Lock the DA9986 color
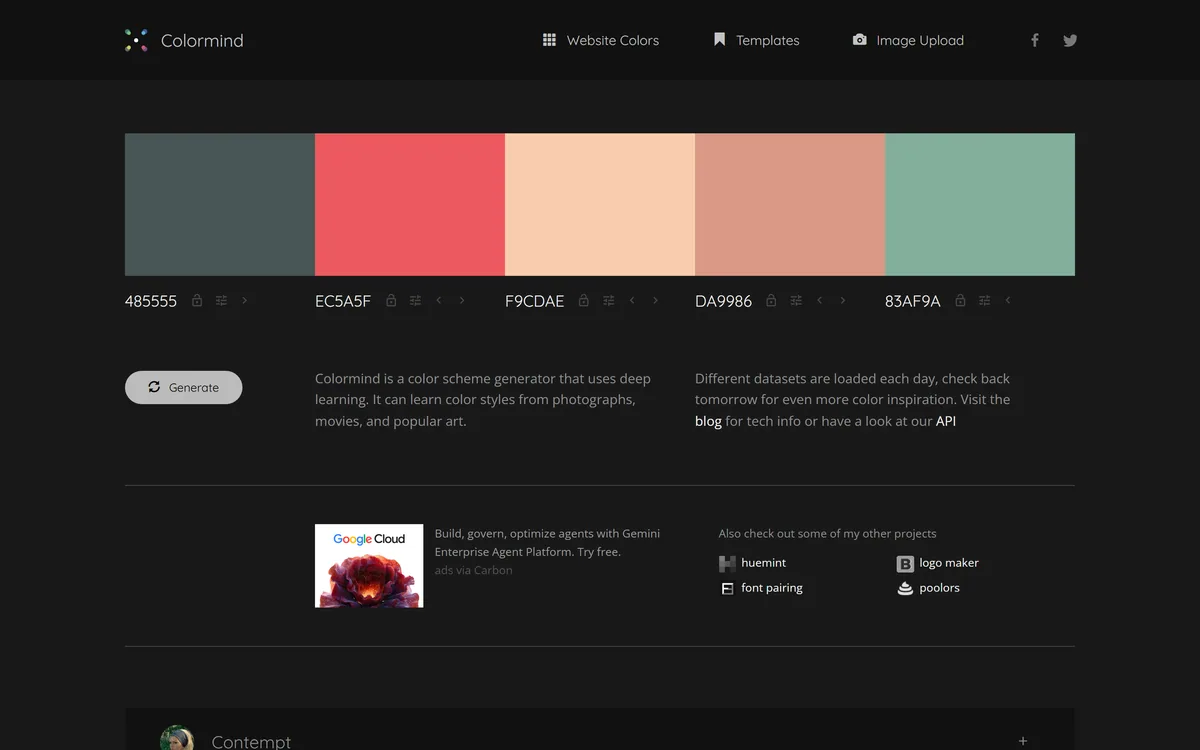The image size is (1200, 750). [x=771, y=300]
